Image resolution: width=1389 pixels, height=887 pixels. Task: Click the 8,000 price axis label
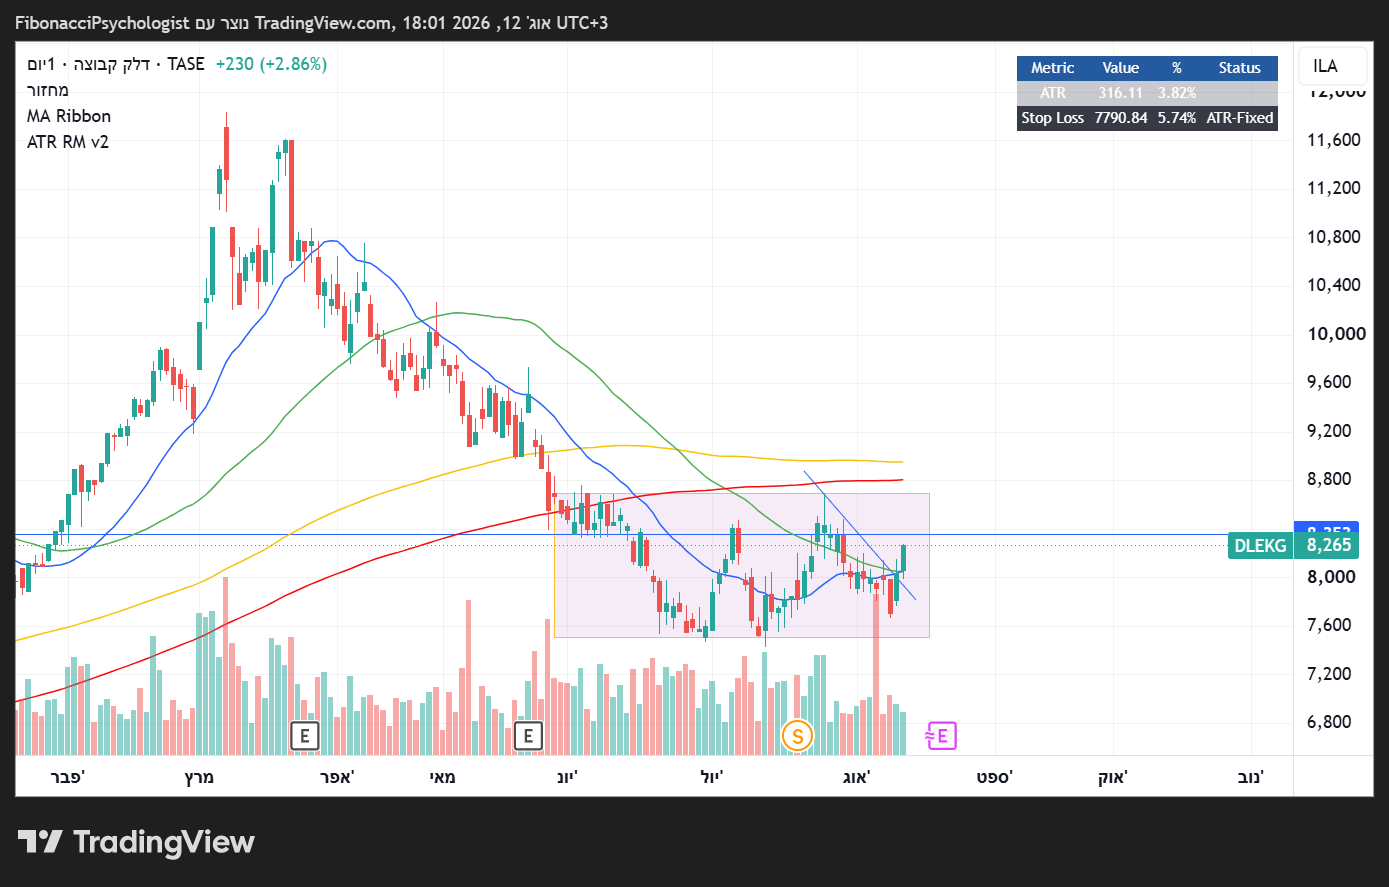pos(1331,577)
